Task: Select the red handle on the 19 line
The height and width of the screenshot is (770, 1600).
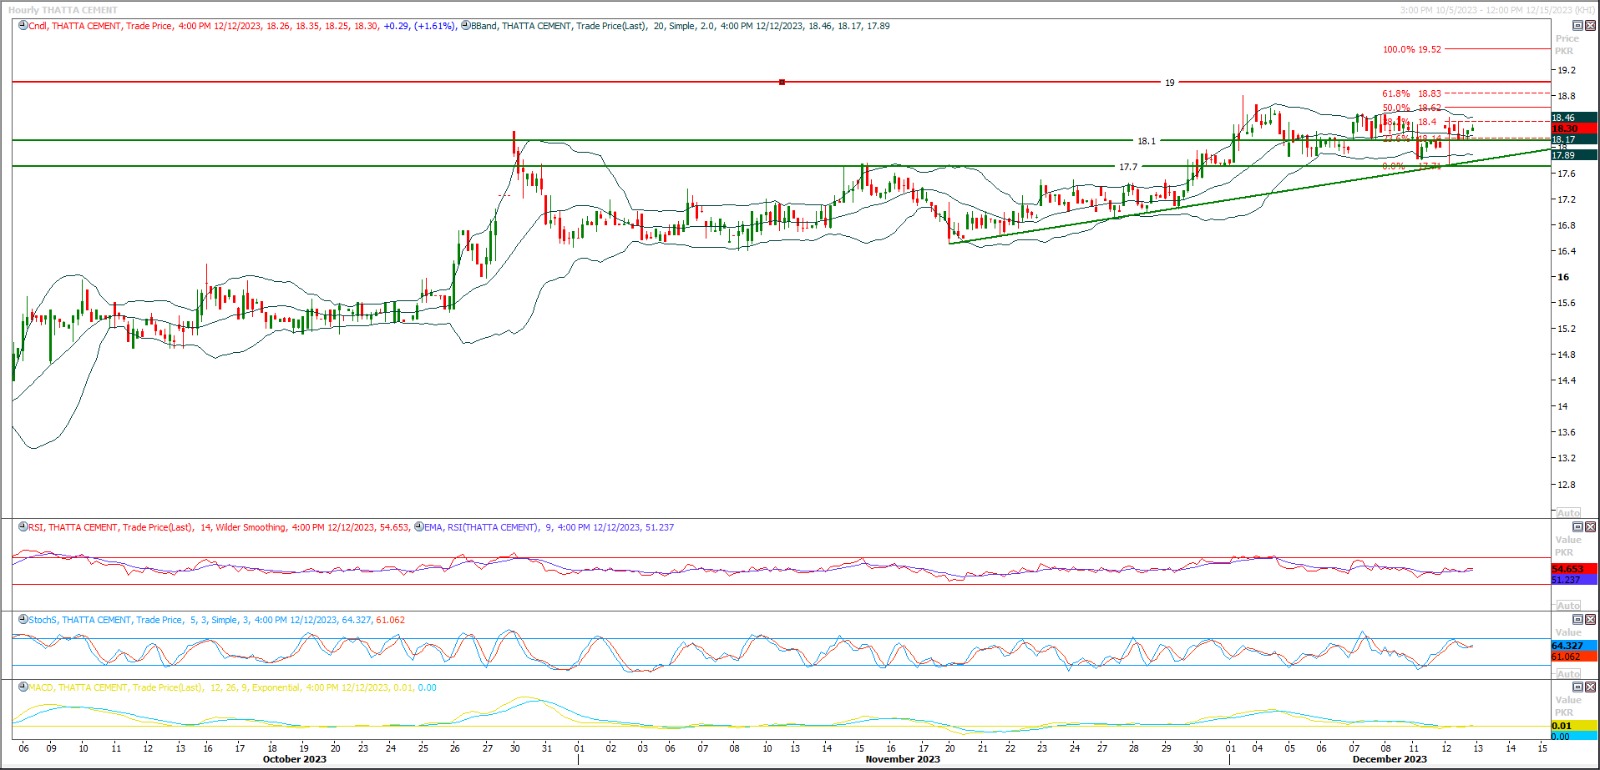Action: [782, 82]
